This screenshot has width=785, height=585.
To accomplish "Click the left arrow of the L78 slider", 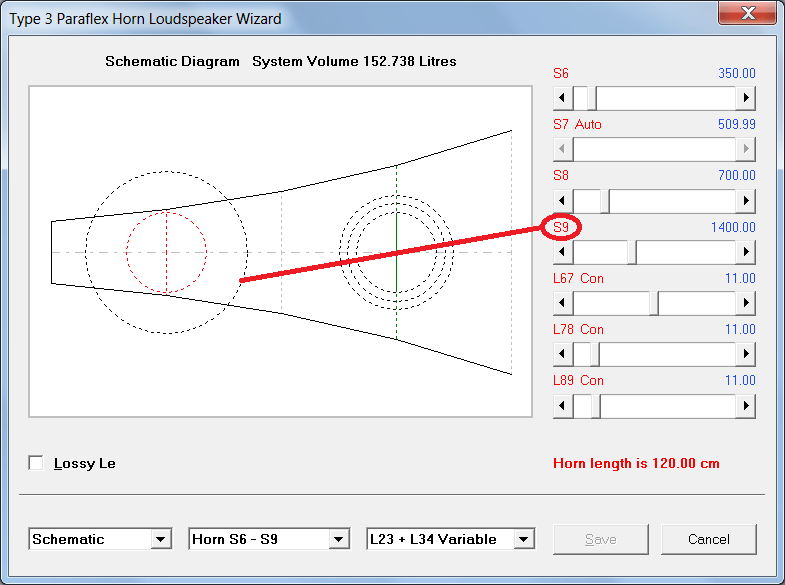I will (x=563, y=354).
